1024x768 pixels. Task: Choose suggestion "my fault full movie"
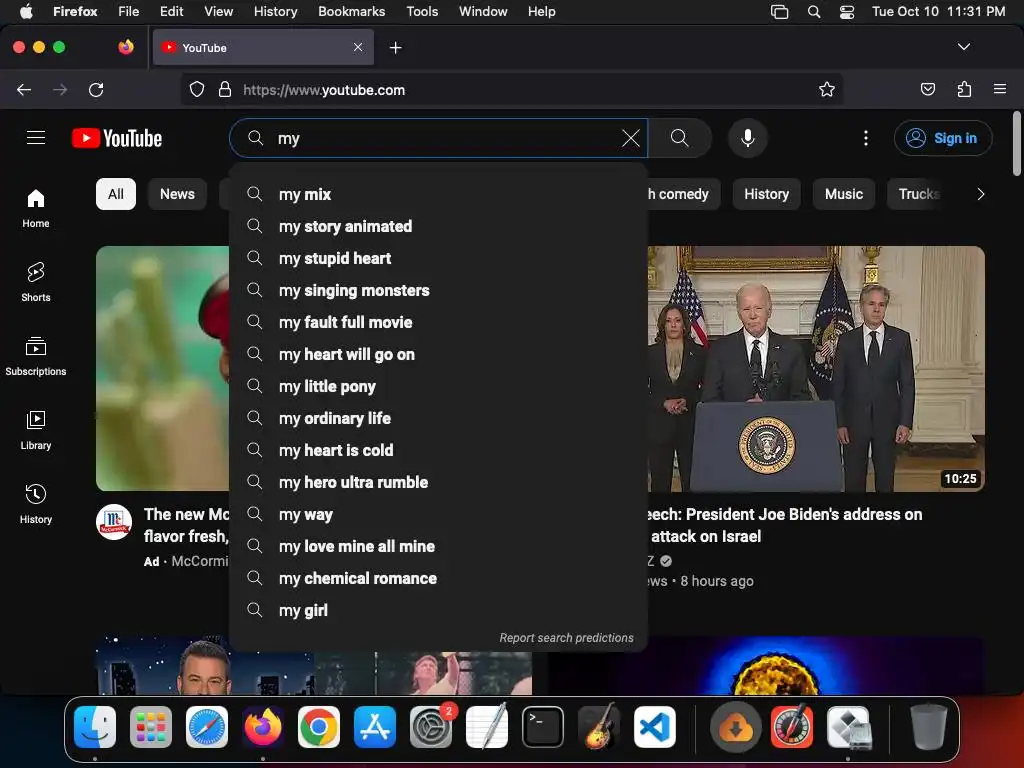tap(438, 322)
